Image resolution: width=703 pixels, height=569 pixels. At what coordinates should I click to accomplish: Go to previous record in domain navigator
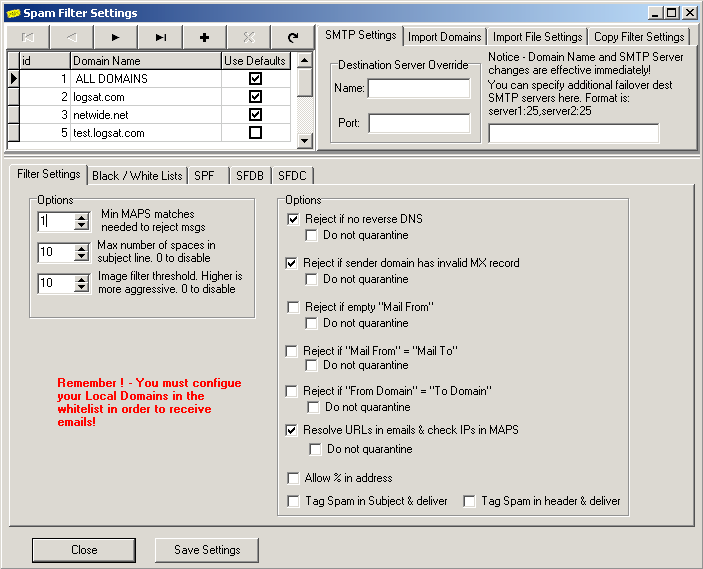72,37
